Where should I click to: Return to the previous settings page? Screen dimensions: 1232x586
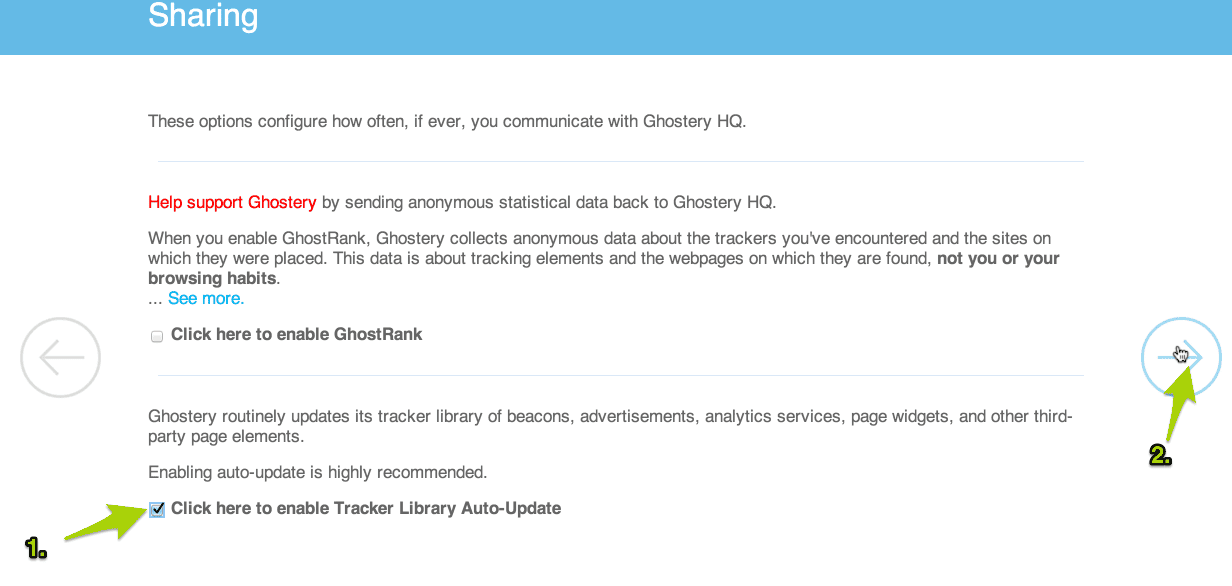pos(60,357)
